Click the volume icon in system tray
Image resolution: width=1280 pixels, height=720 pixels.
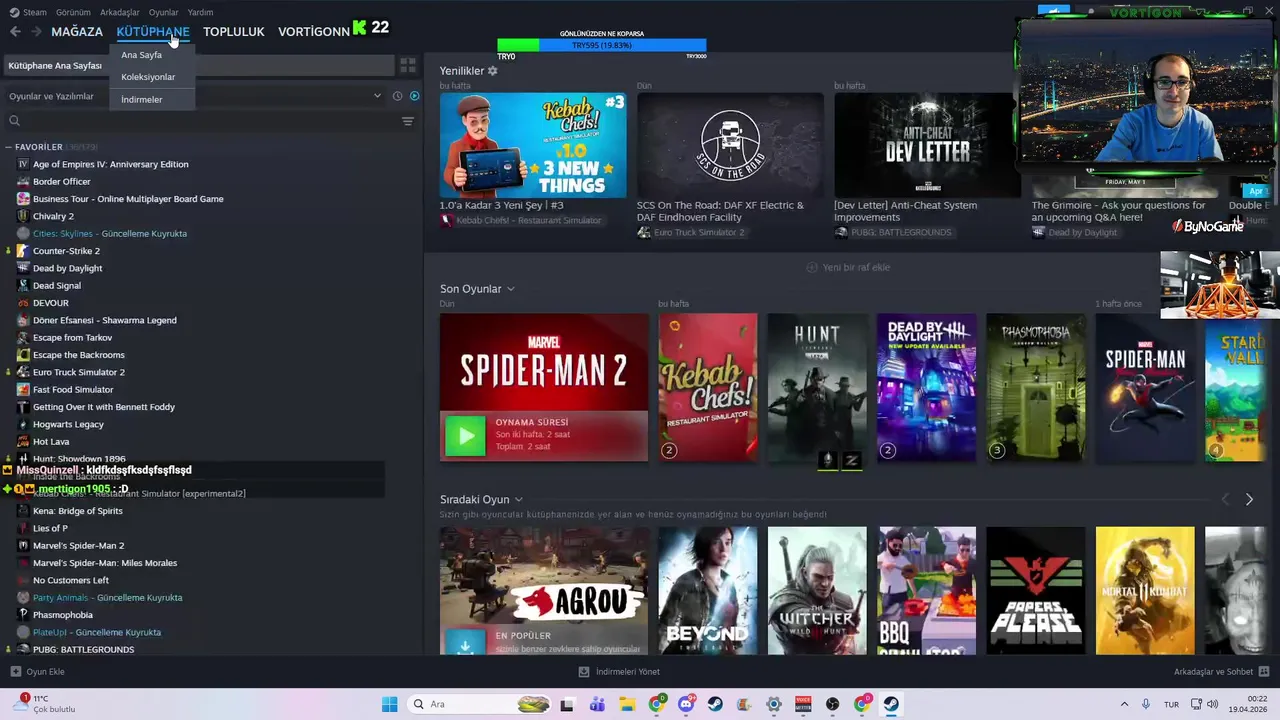click(x=1213, y=704)
